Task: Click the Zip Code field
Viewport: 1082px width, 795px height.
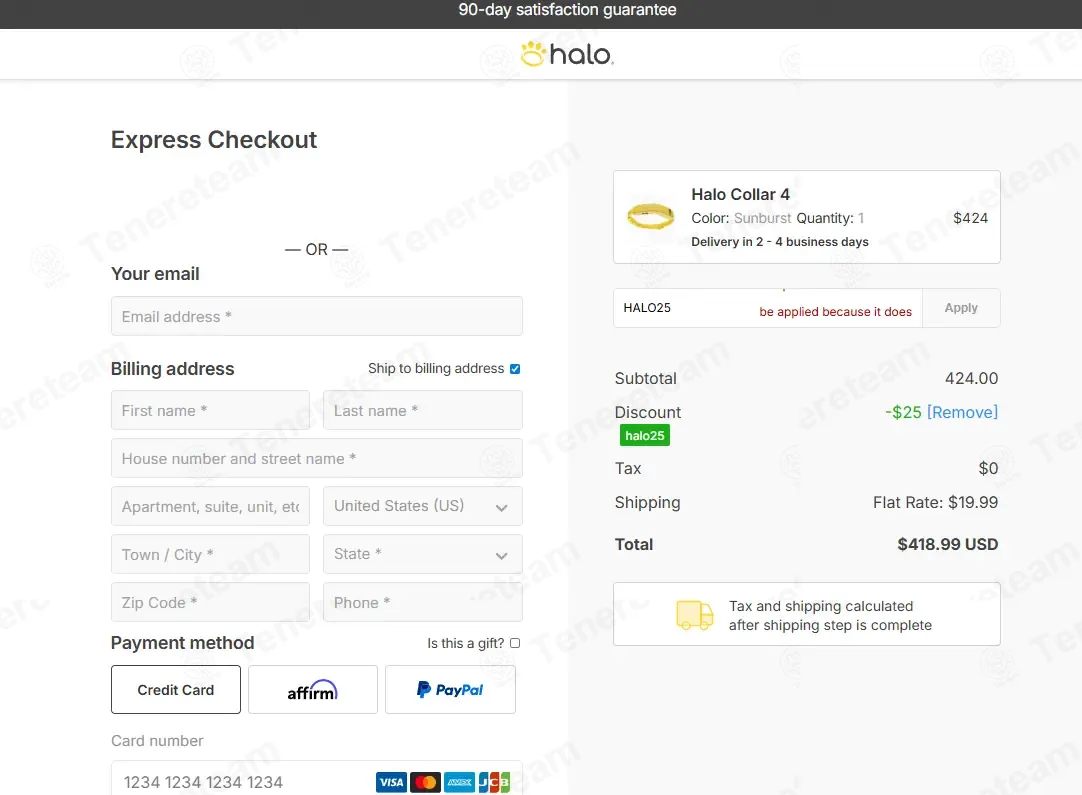Action: (x=210, y=602)
